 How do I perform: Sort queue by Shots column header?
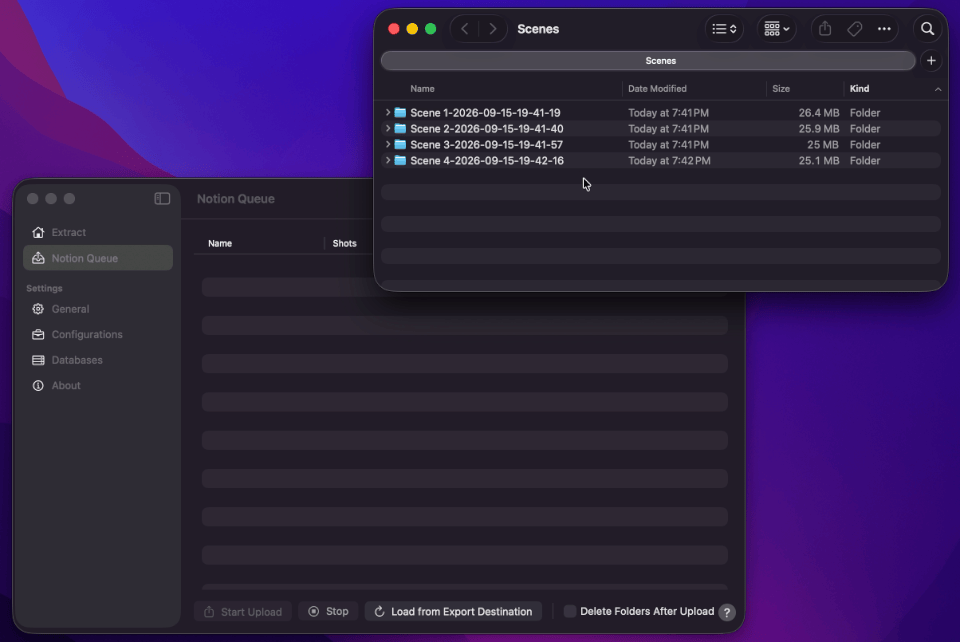pos(344,244)
